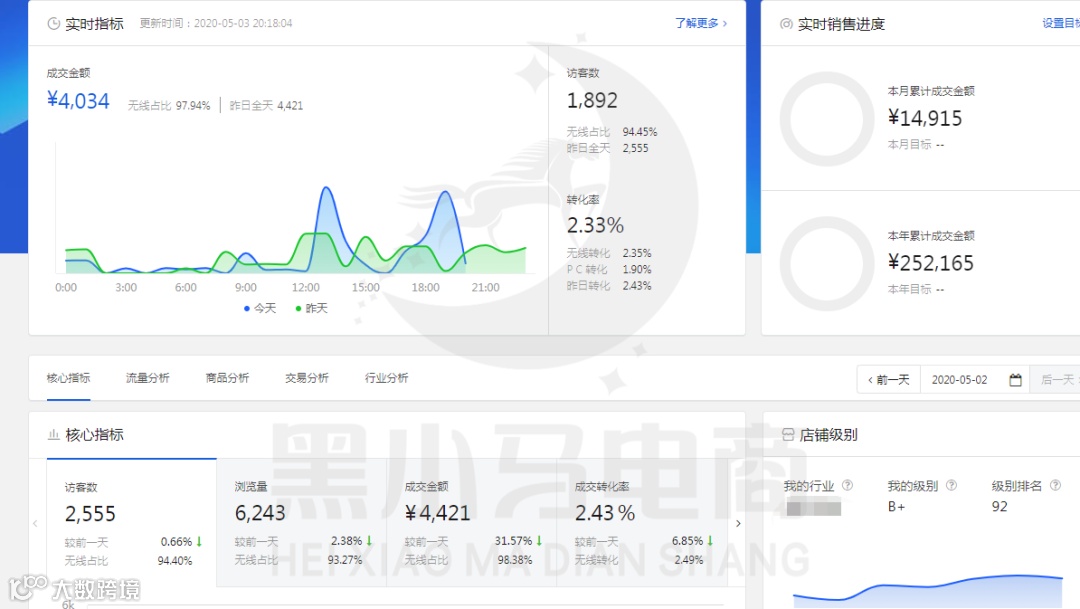Image resolution: width=1080 pixels, height=609 pixels.
Task: Click the yearly progress ring
Action: tap(827, 263)
